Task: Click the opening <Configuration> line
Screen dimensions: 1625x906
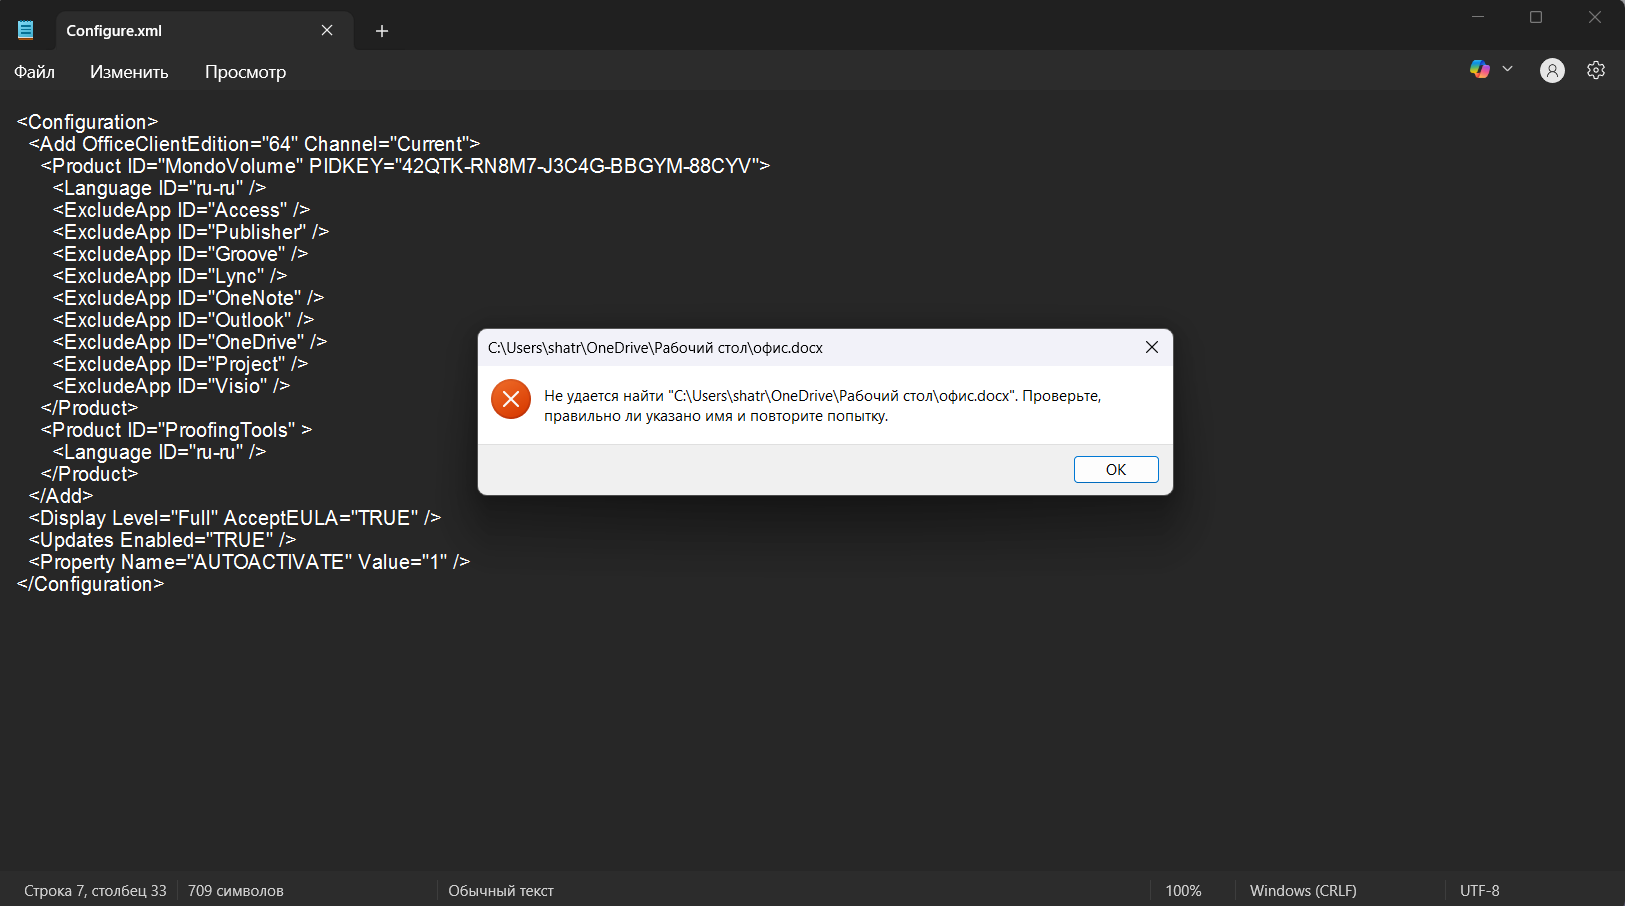Action: [87, 122]
